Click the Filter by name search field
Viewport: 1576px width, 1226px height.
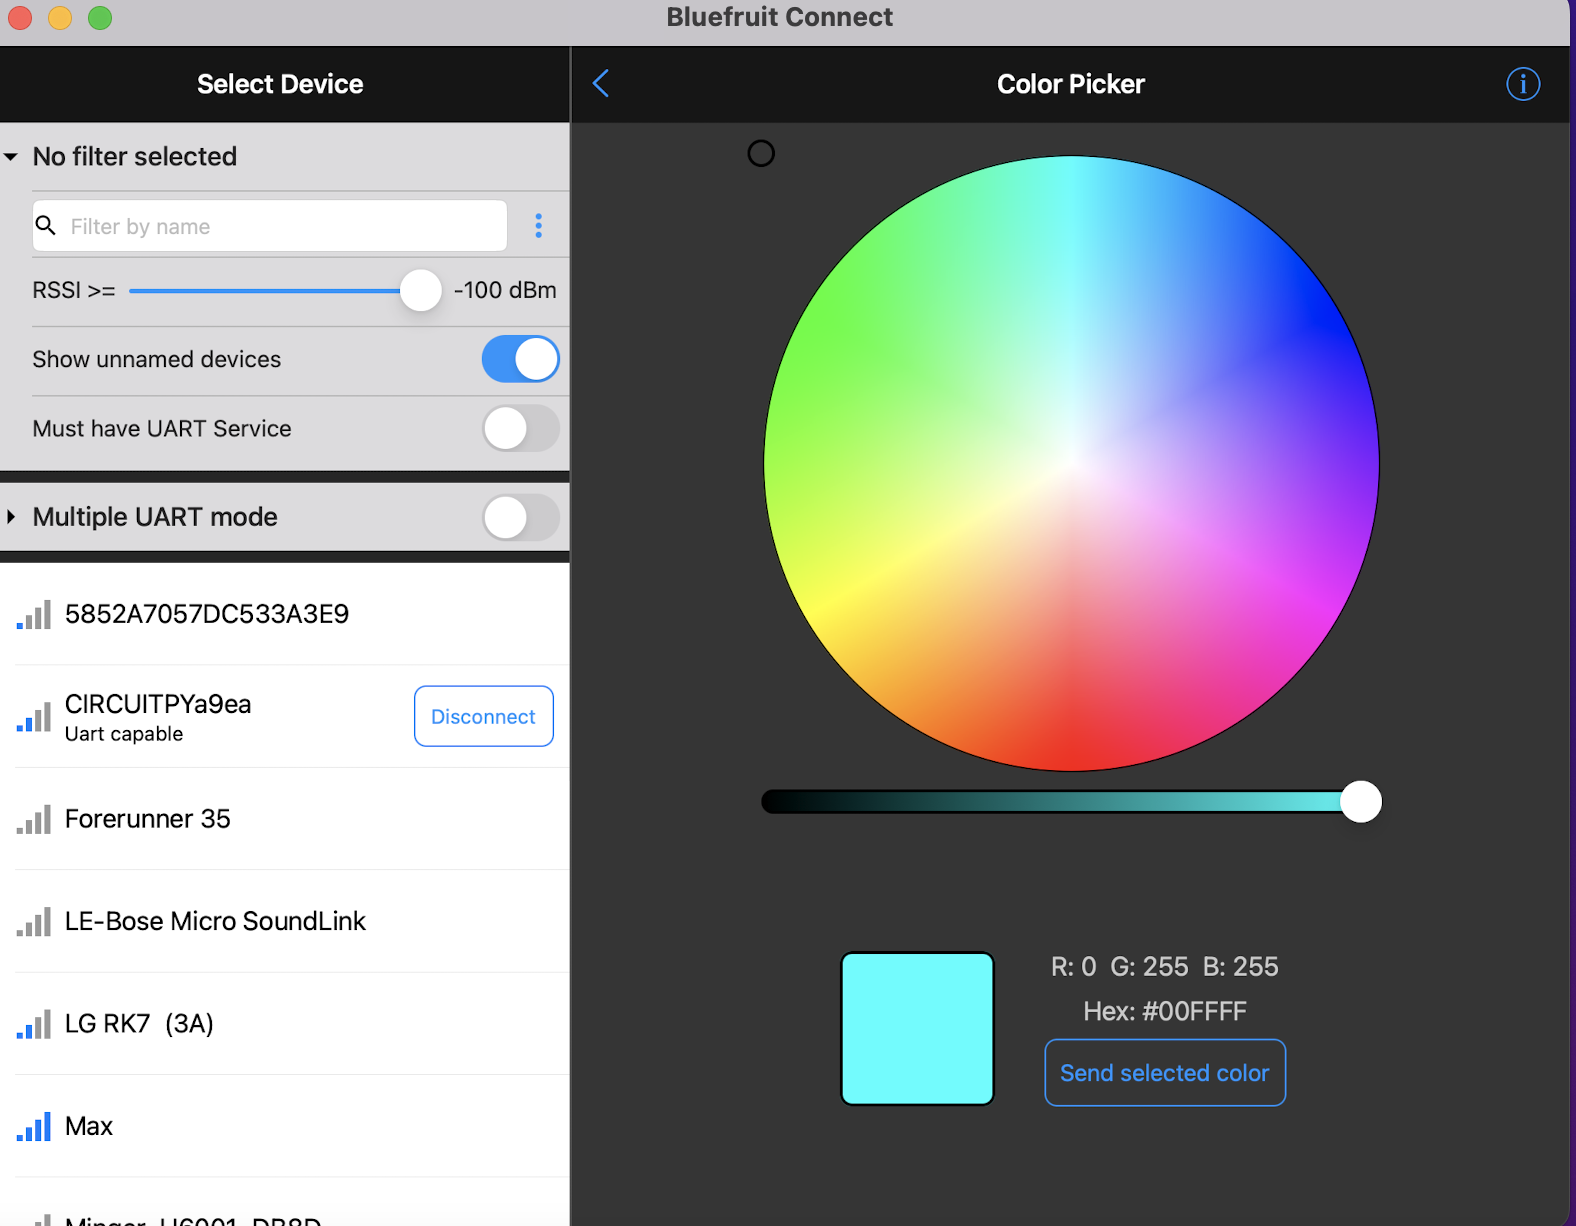click(x=270, y=226)
